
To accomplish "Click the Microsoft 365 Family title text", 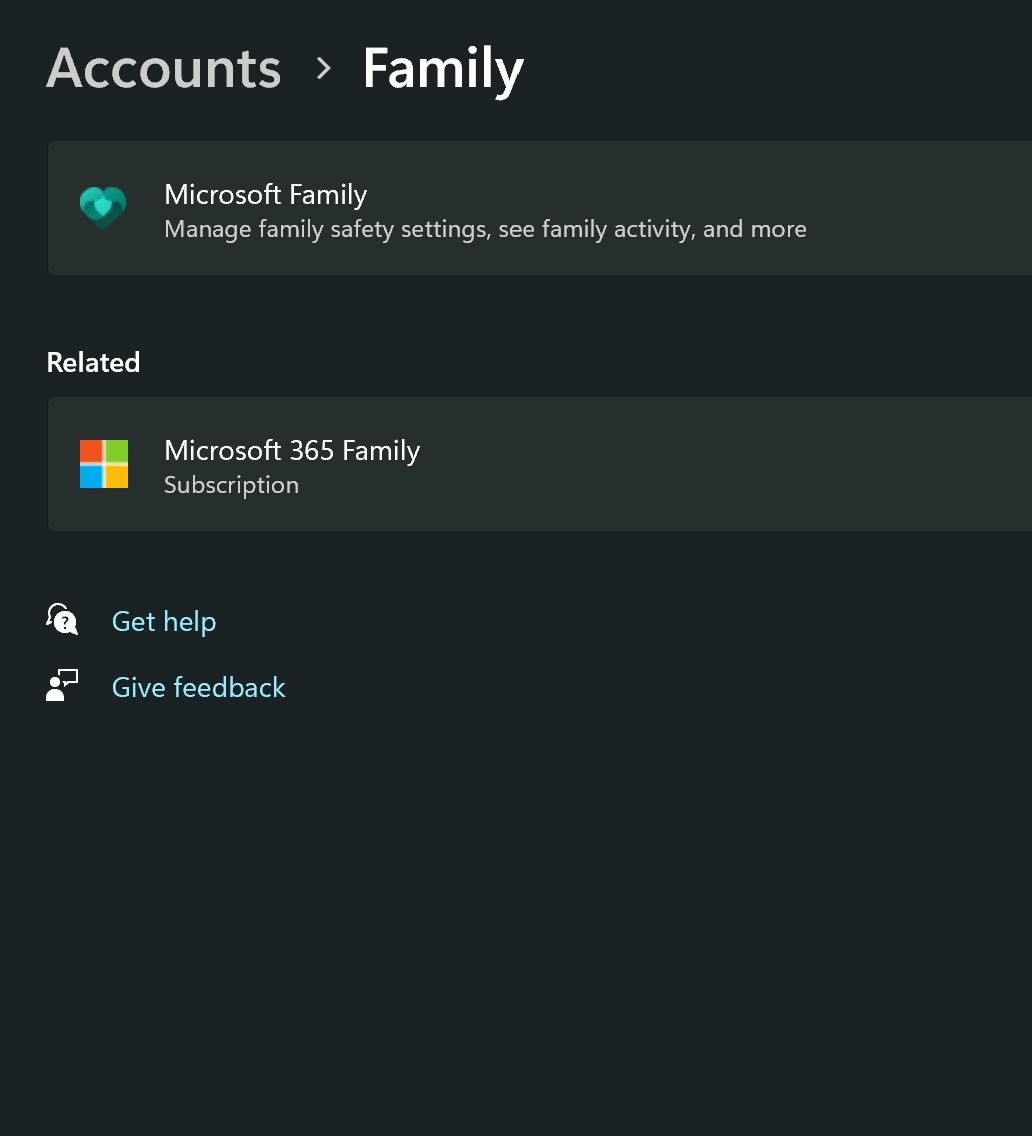I will [x=292, y=450].
